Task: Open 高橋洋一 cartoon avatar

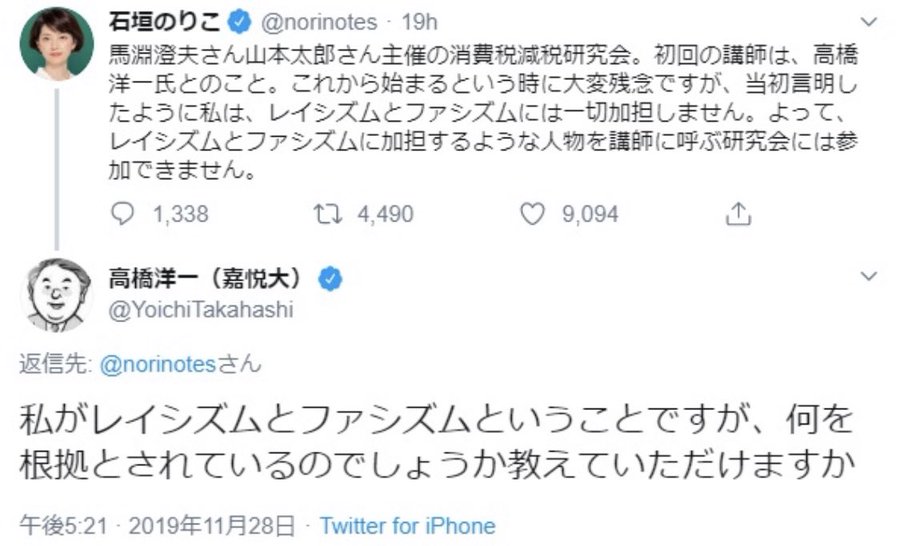Action: 56,296
